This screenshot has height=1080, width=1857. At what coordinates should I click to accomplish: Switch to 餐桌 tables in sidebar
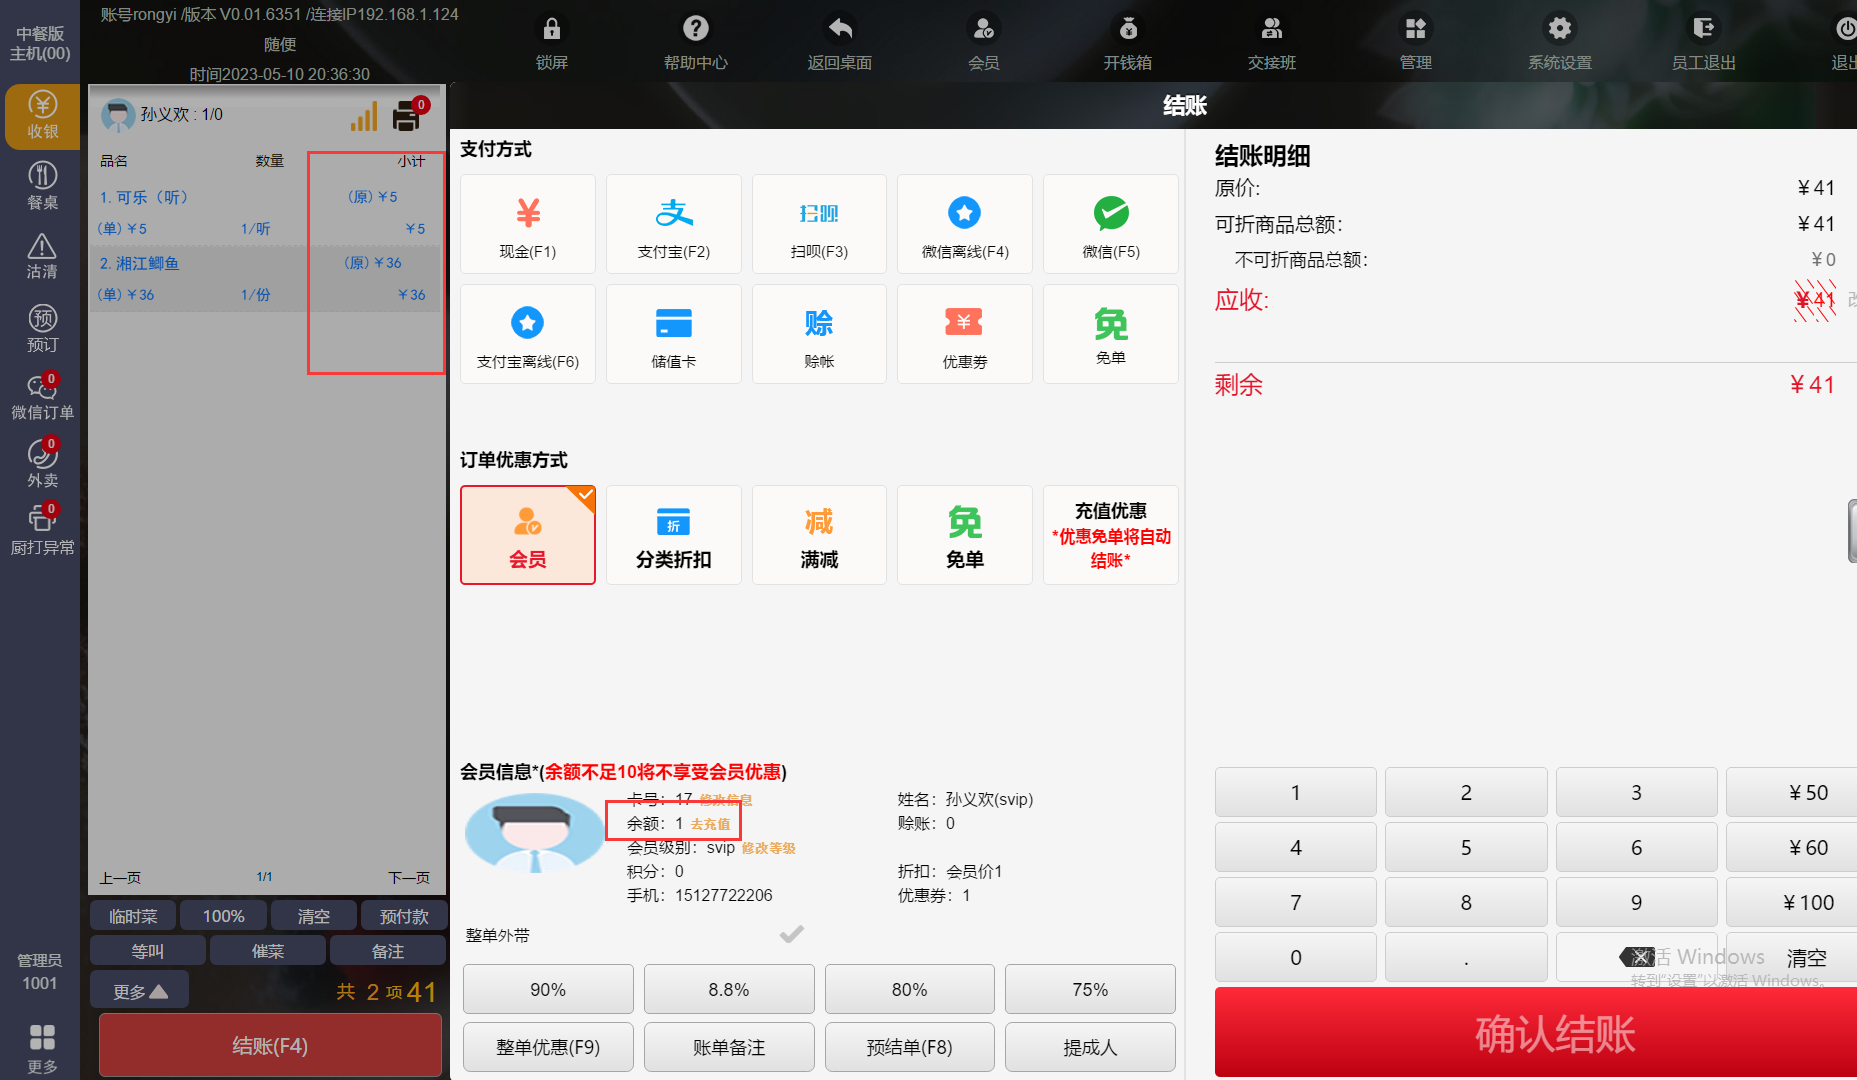click(42, 186)
